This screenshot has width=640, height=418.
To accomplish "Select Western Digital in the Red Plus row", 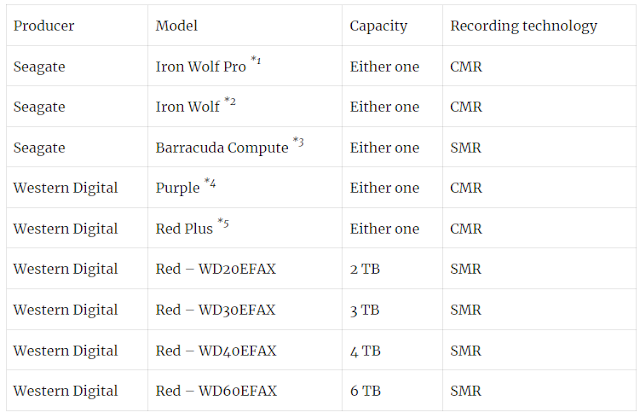I will coord(66,229).
